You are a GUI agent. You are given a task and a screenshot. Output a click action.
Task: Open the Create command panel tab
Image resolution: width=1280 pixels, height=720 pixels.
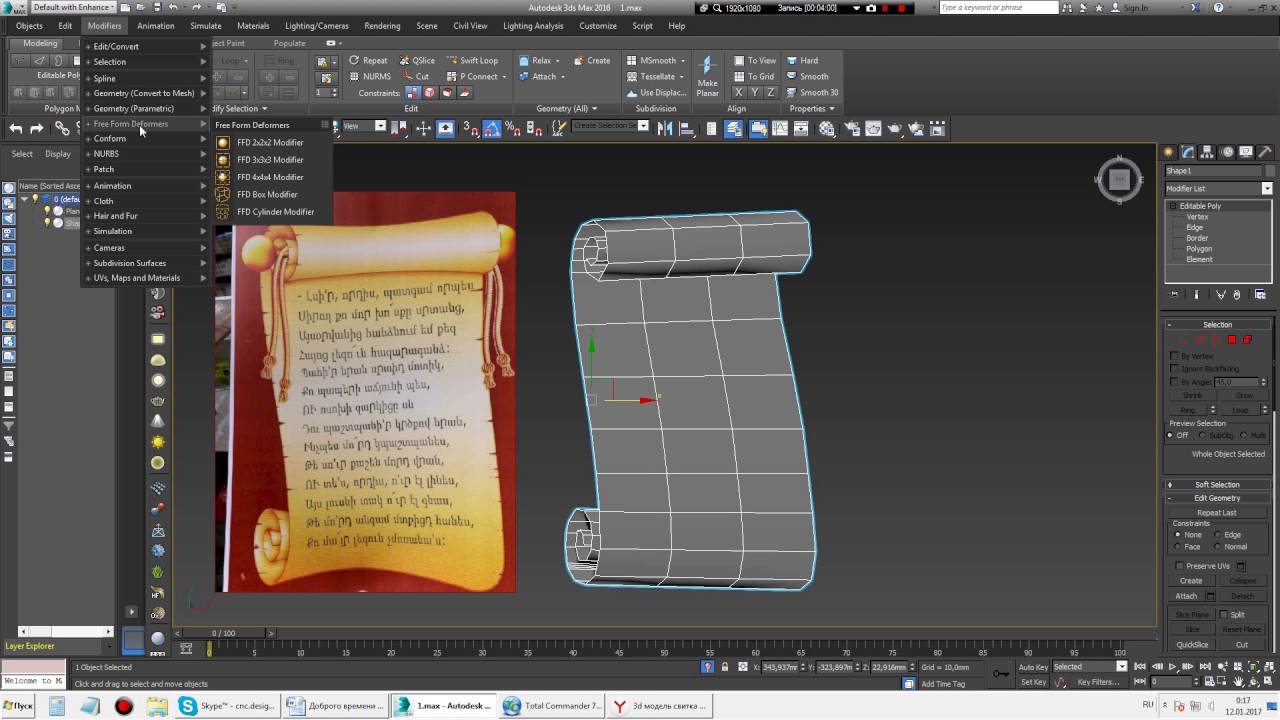[x=1168, y=152]
